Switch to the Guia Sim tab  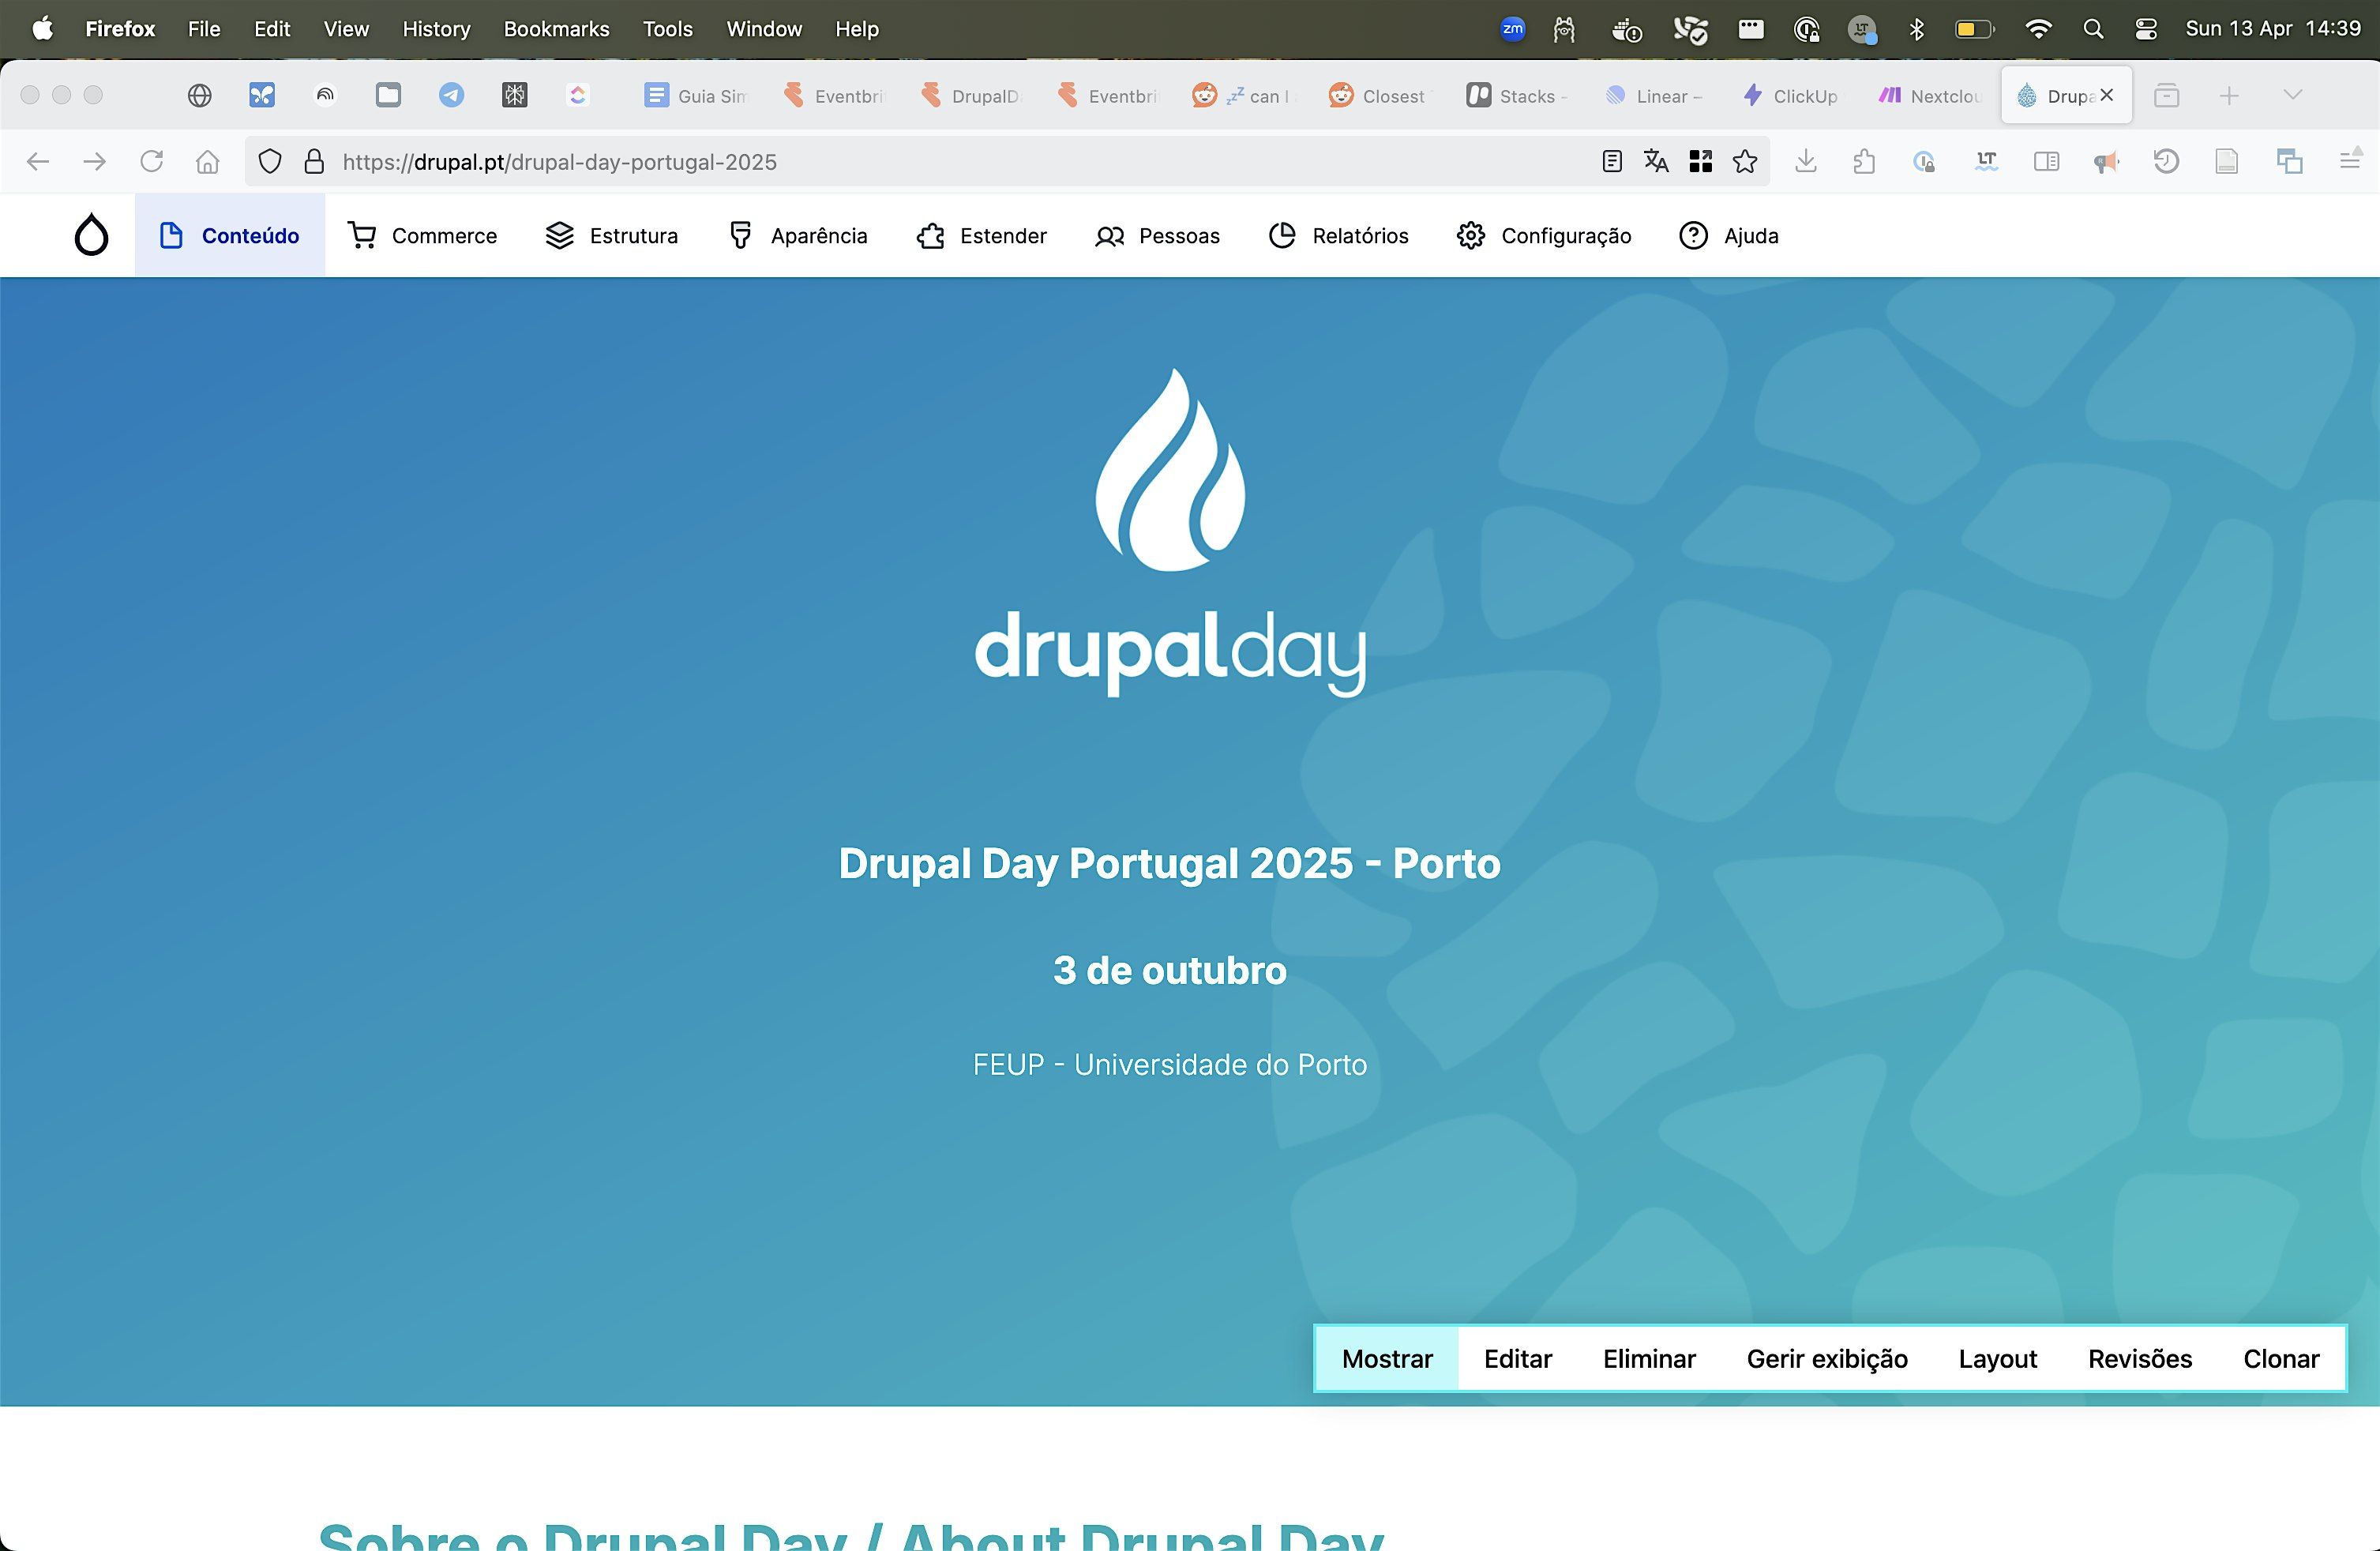(x=697, y=96)
